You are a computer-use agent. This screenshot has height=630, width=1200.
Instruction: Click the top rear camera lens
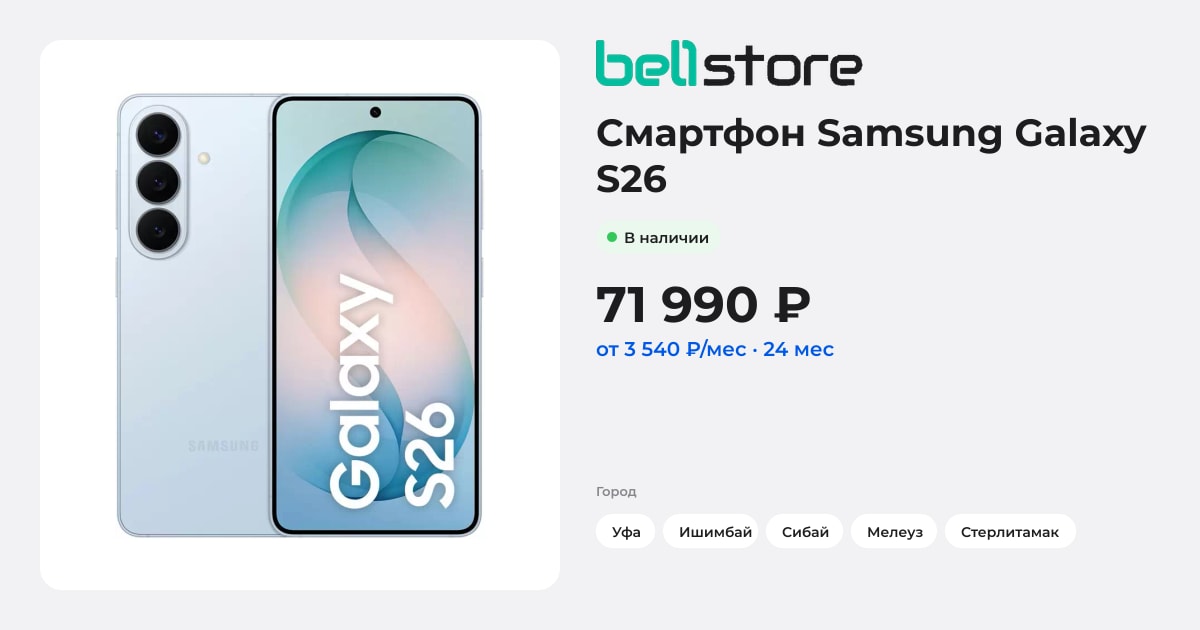click(158, 134)
